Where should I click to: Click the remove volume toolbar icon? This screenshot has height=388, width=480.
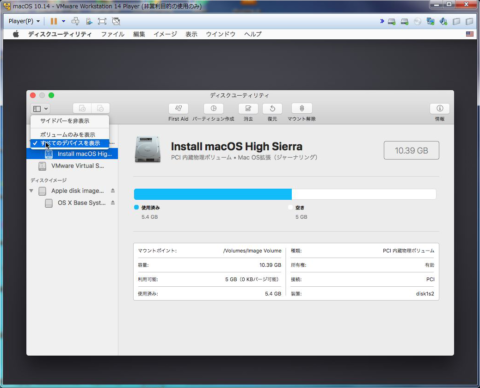point(100,108)
